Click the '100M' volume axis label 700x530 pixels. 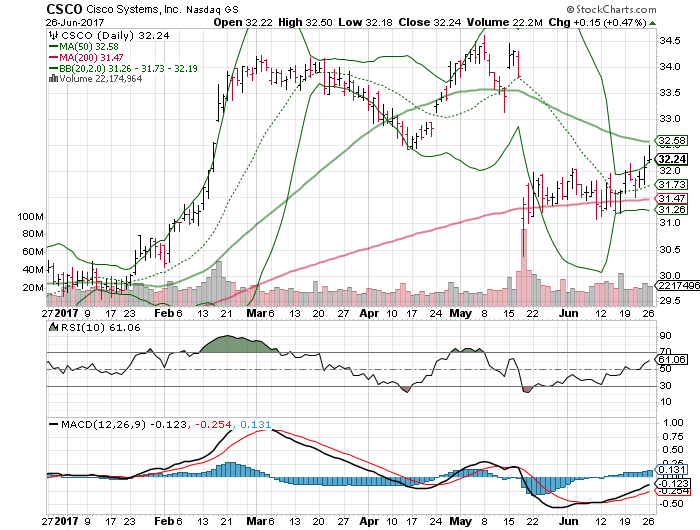30,217
